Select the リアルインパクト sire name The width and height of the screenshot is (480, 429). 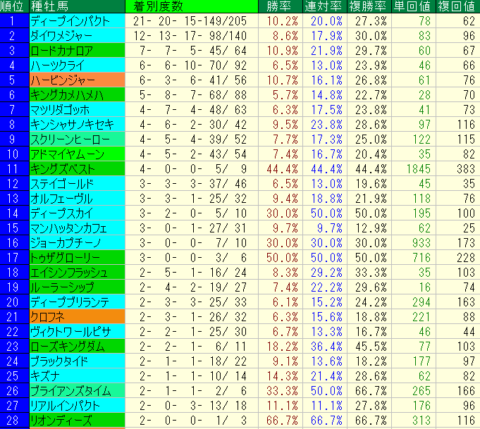click(65, 406)
